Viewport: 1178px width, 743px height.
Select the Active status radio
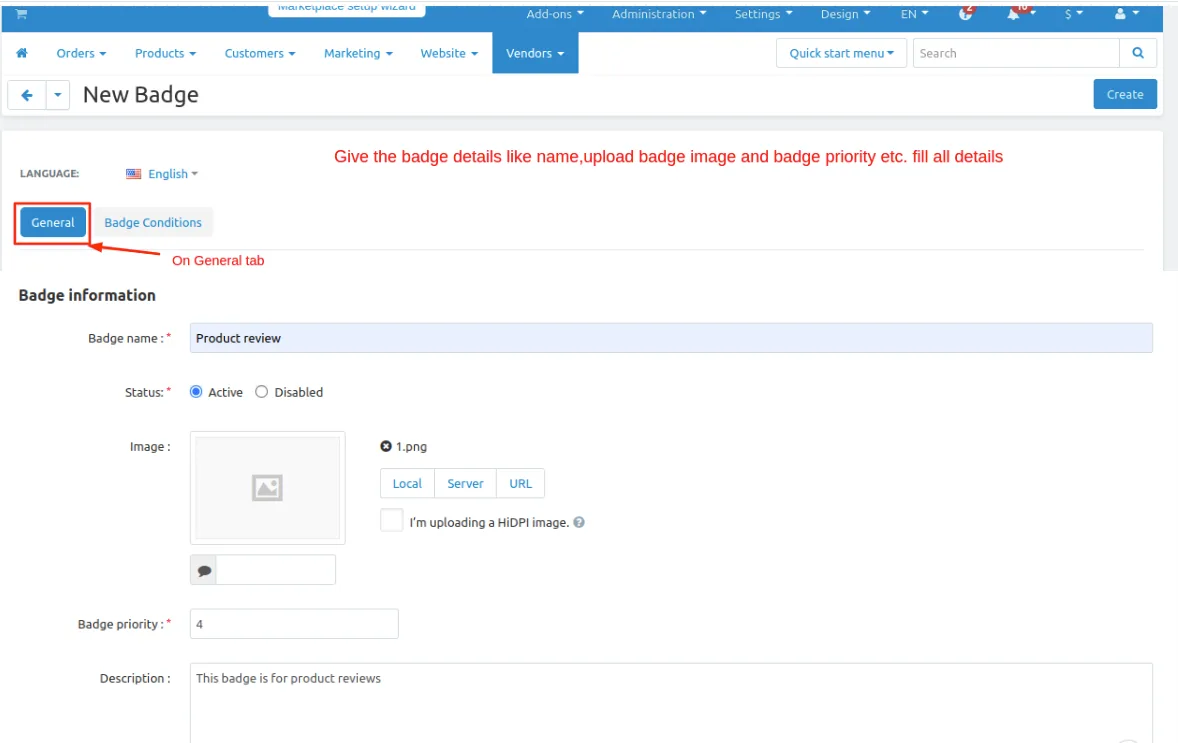click(196, 392)
